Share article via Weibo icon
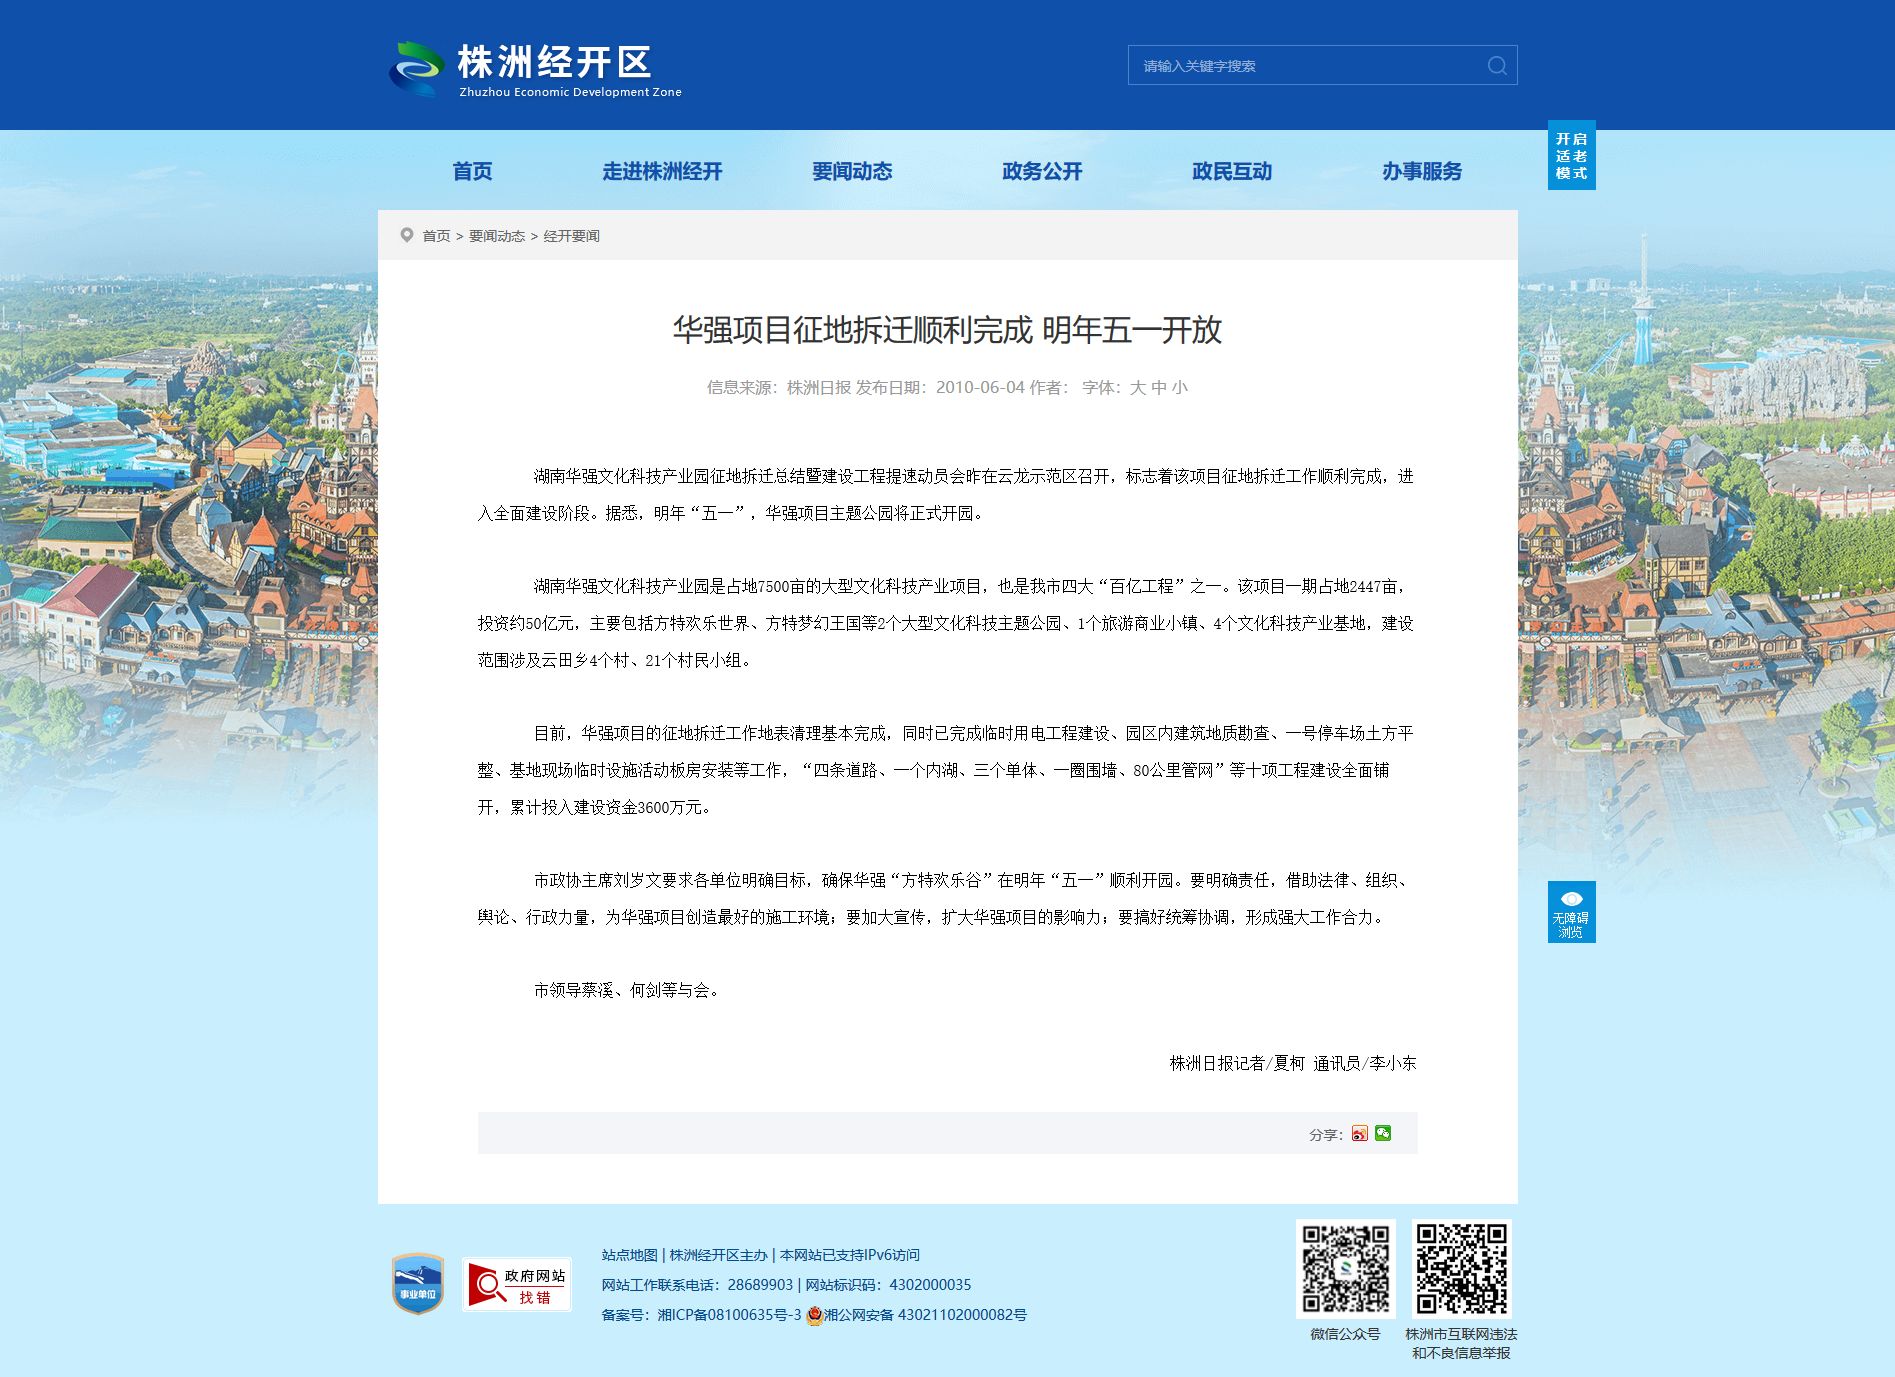Image resolution: width=1895 pixels, height=1377 pixels. [x=1359, y=1133]
